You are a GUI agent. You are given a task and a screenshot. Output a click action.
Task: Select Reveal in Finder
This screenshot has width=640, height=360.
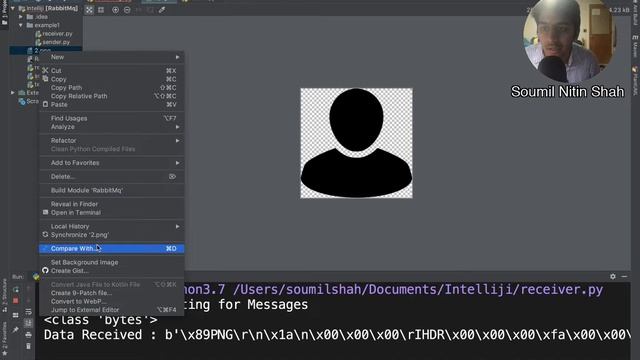point(111,204)
